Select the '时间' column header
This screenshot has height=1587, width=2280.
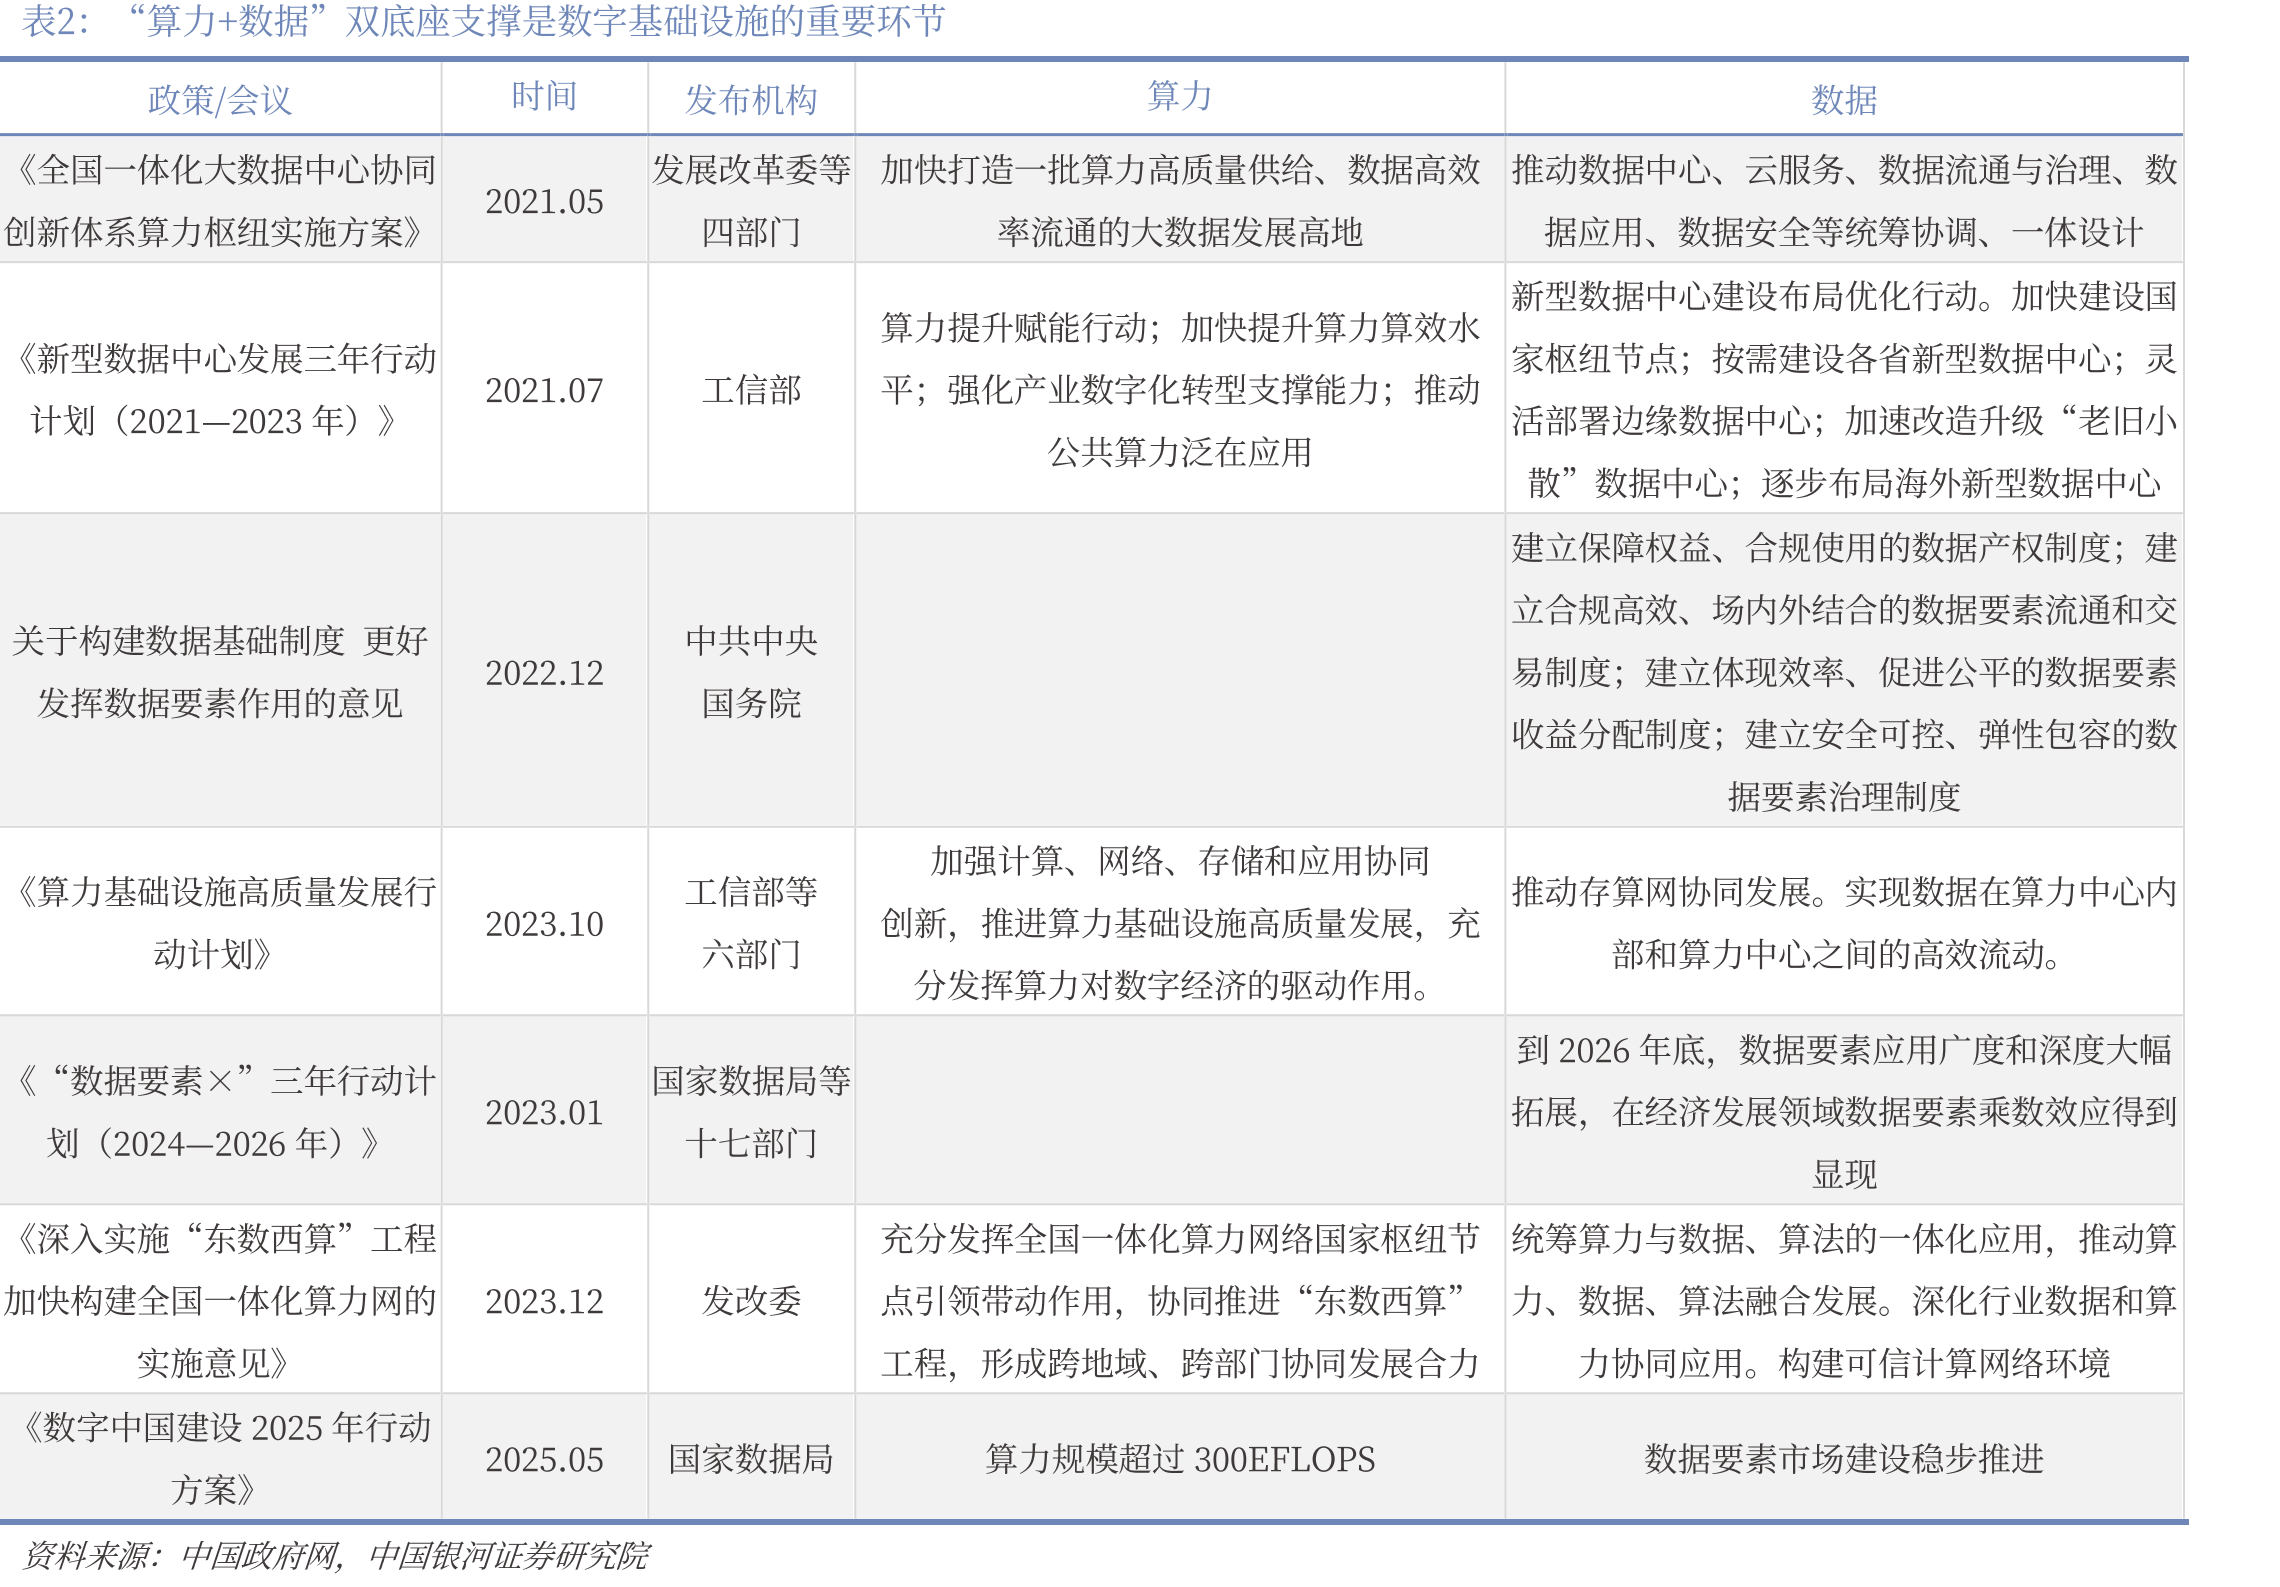coord(544,96)
